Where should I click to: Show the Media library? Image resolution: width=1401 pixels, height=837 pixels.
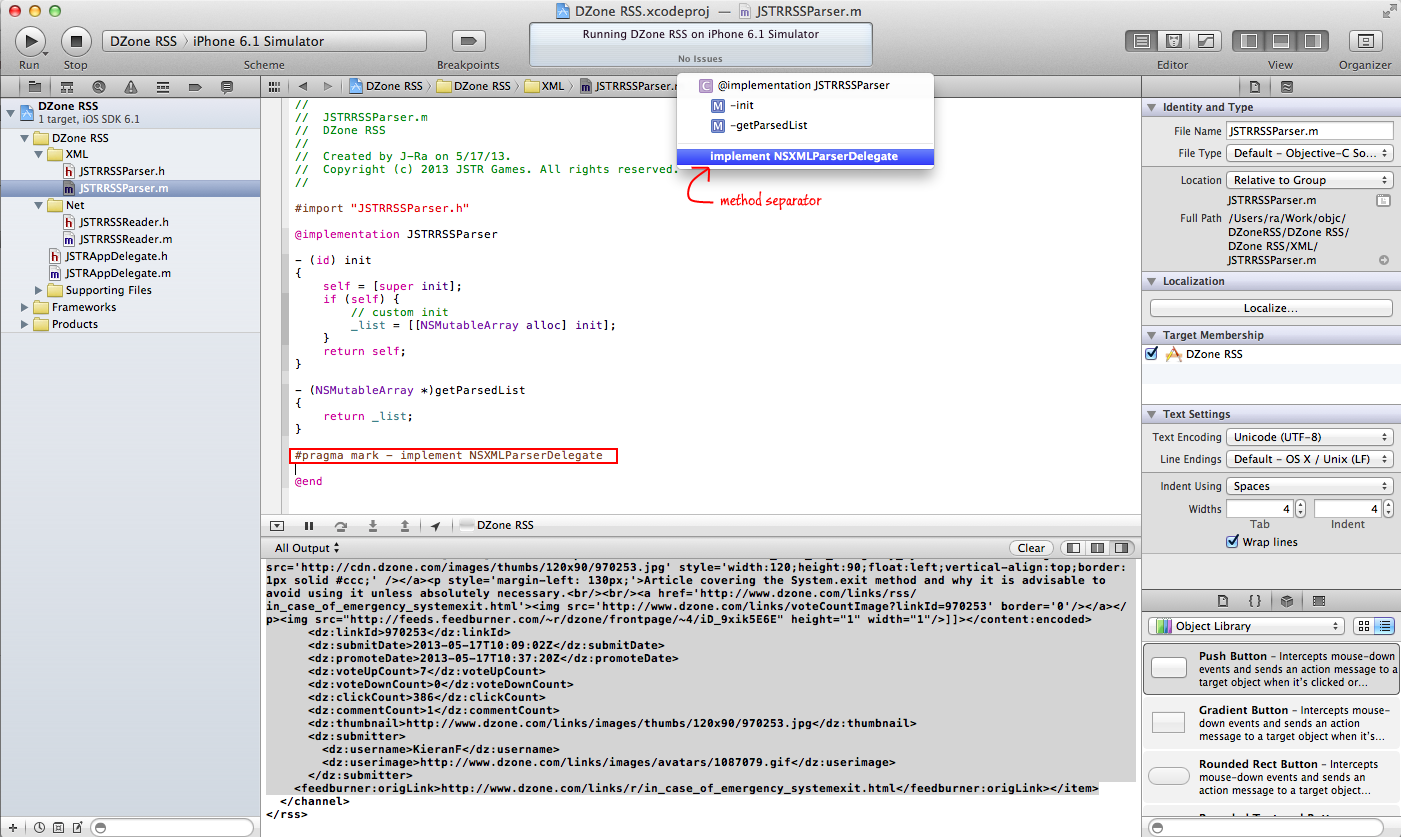click(x=1318, y=601)
